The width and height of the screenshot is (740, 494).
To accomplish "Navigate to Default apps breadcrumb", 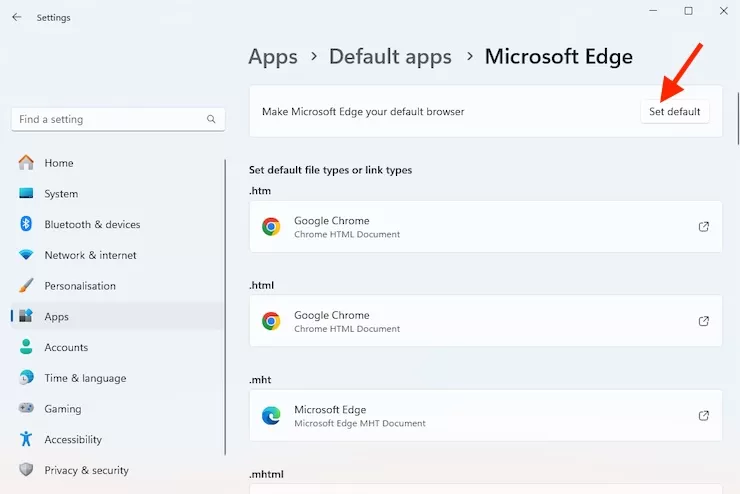I will pyautogui.click(x=390, y=57).
